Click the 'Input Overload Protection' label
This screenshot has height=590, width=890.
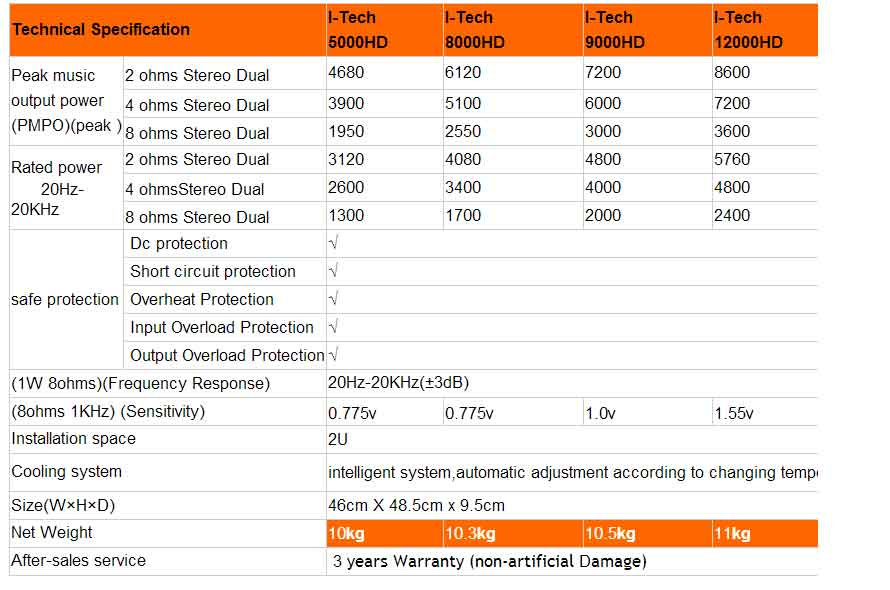222,328
